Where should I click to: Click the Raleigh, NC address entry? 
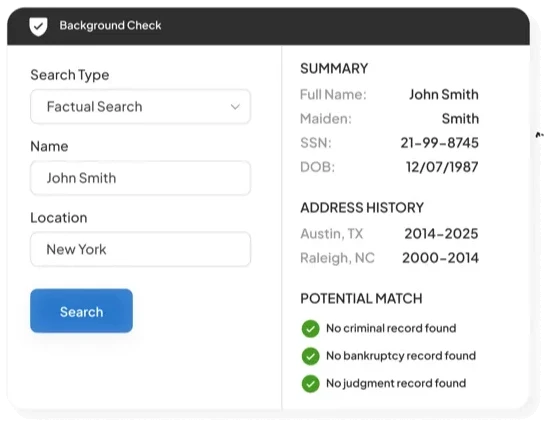337,258
